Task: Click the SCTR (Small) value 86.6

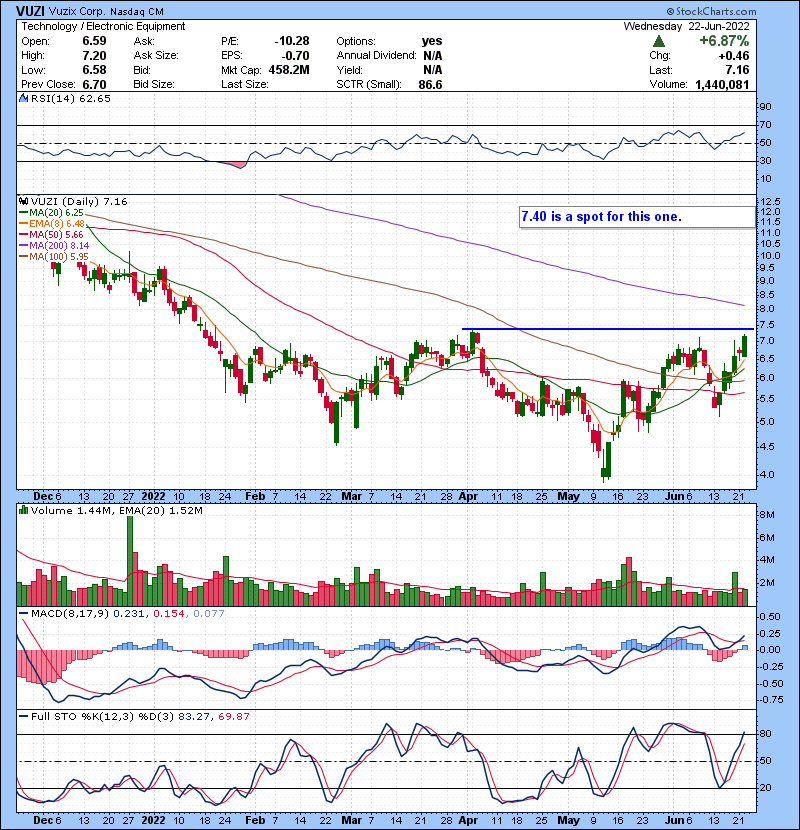Action: [430, 84]
